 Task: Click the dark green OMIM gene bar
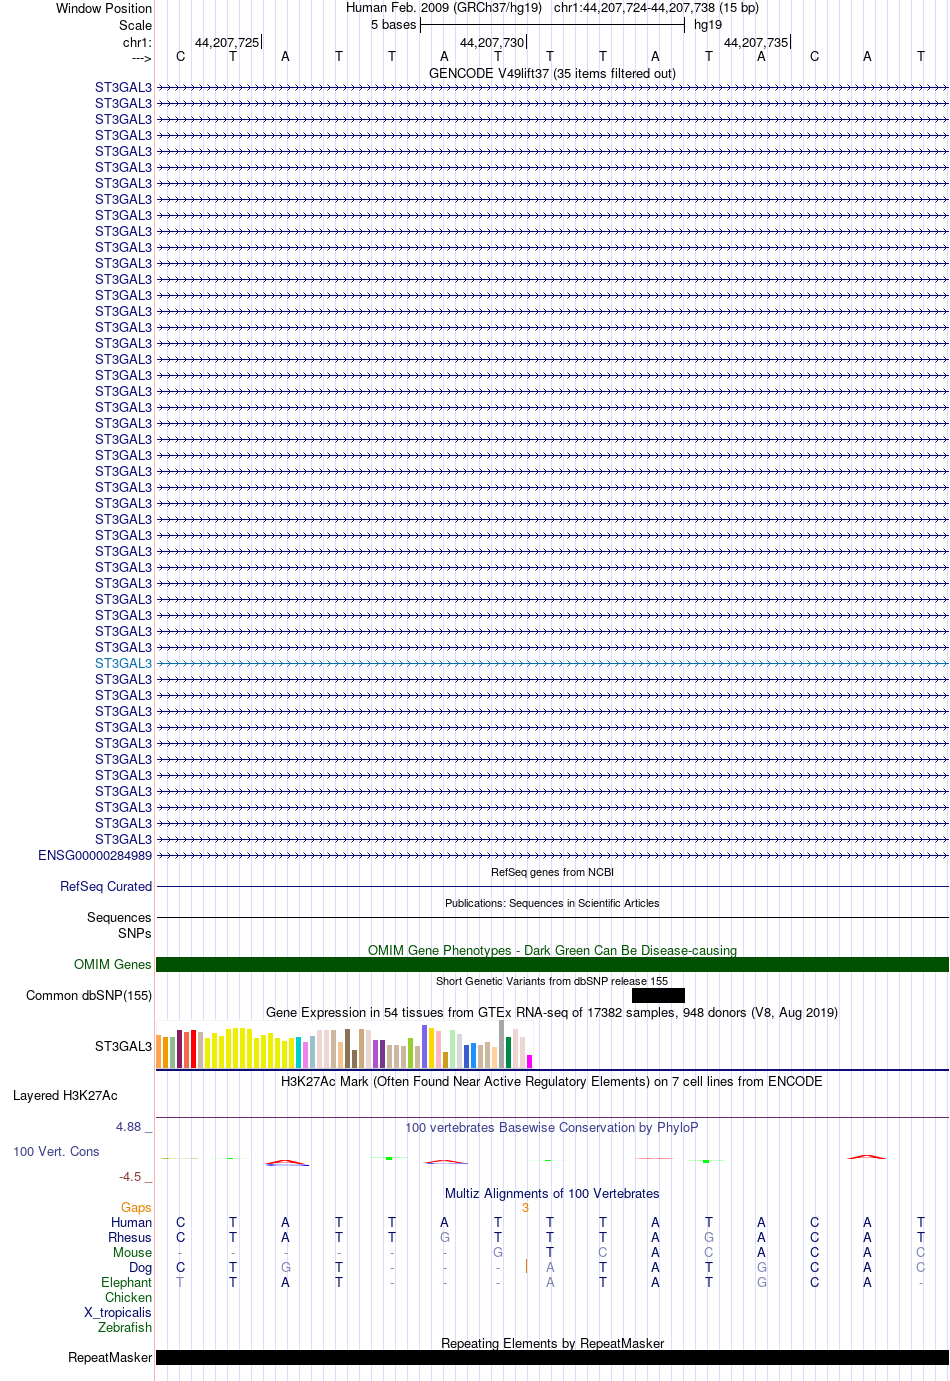(x=552, y=964)
